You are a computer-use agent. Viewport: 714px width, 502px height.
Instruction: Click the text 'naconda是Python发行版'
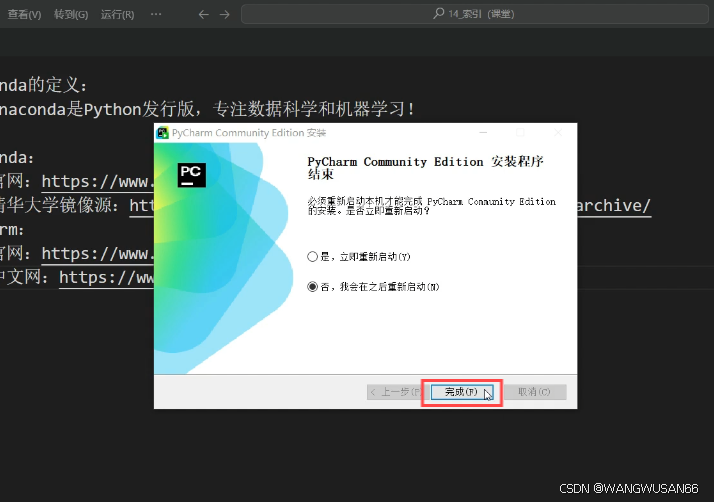click(97, 109)
